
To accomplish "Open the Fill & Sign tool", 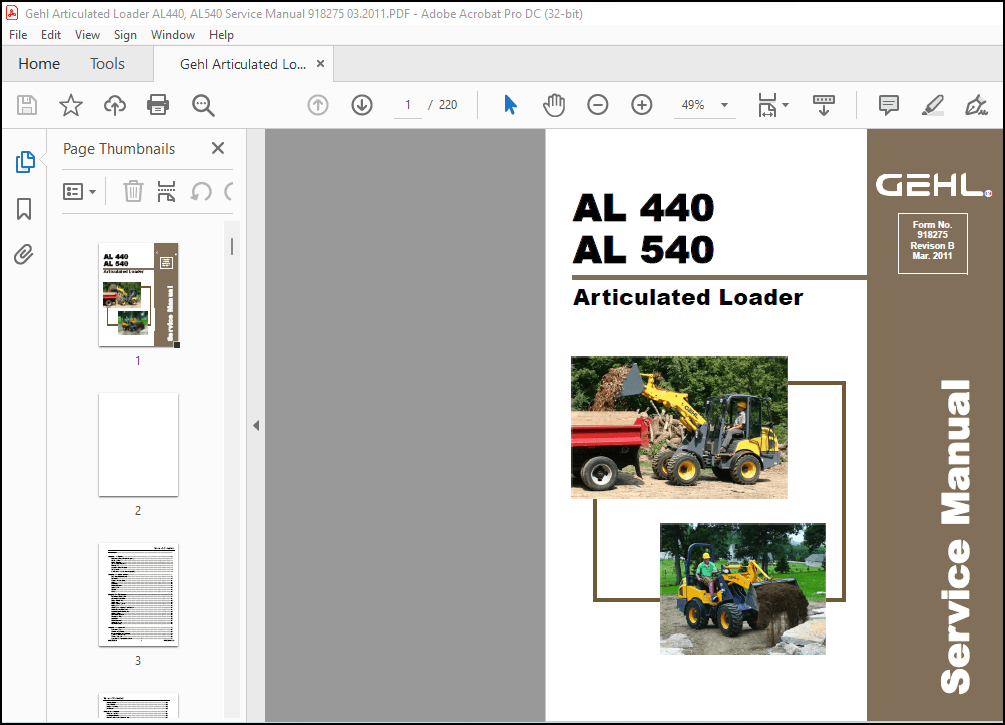I will click(x=976, y=104).
